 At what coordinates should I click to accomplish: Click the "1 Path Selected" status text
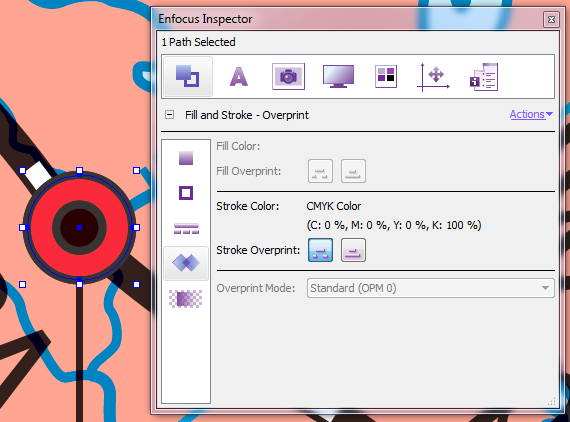[198, 42]
